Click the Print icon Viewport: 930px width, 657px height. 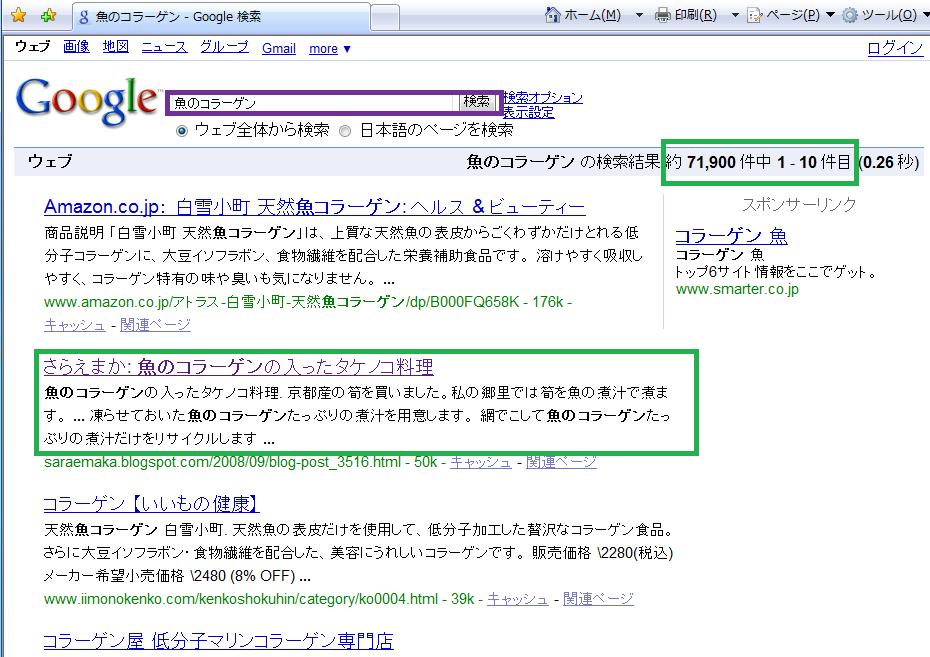pos(663,15)
